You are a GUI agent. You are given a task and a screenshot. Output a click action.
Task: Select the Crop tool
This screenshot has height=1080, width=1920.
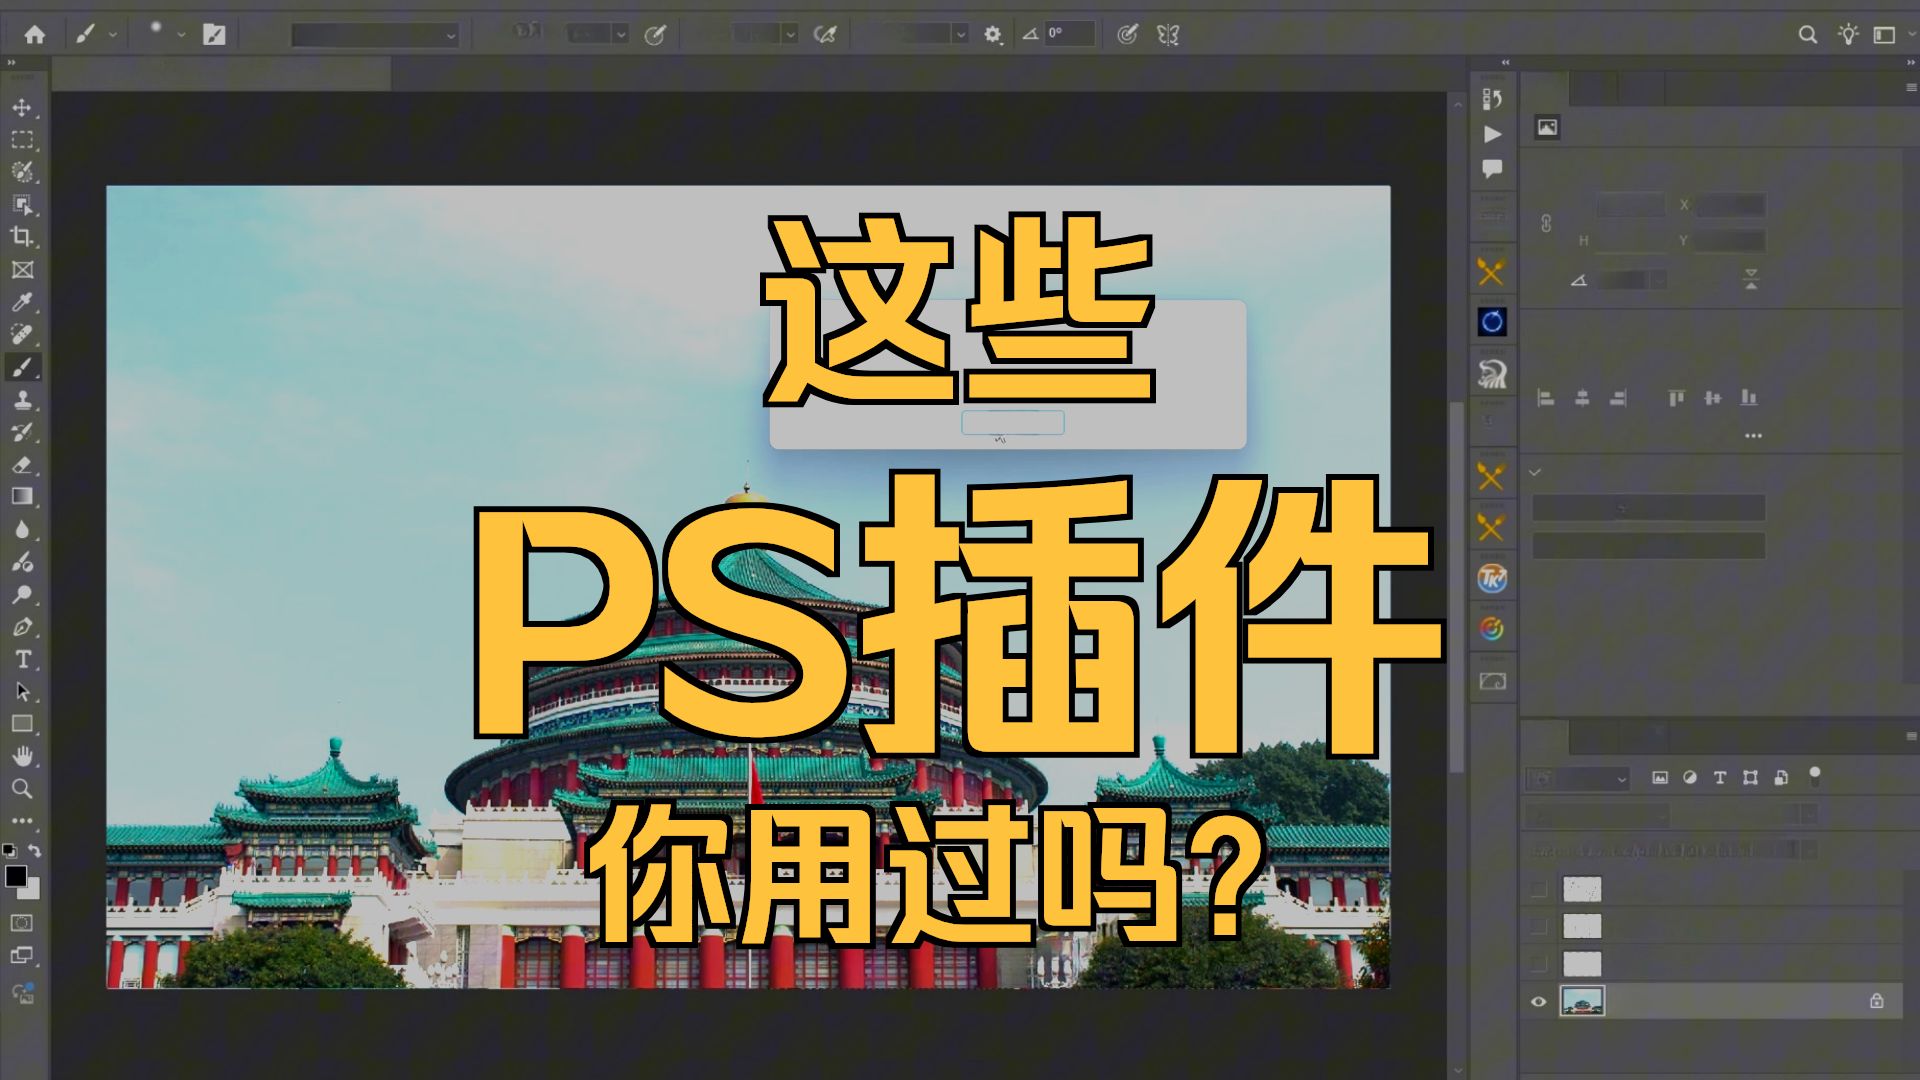(22, 238)
